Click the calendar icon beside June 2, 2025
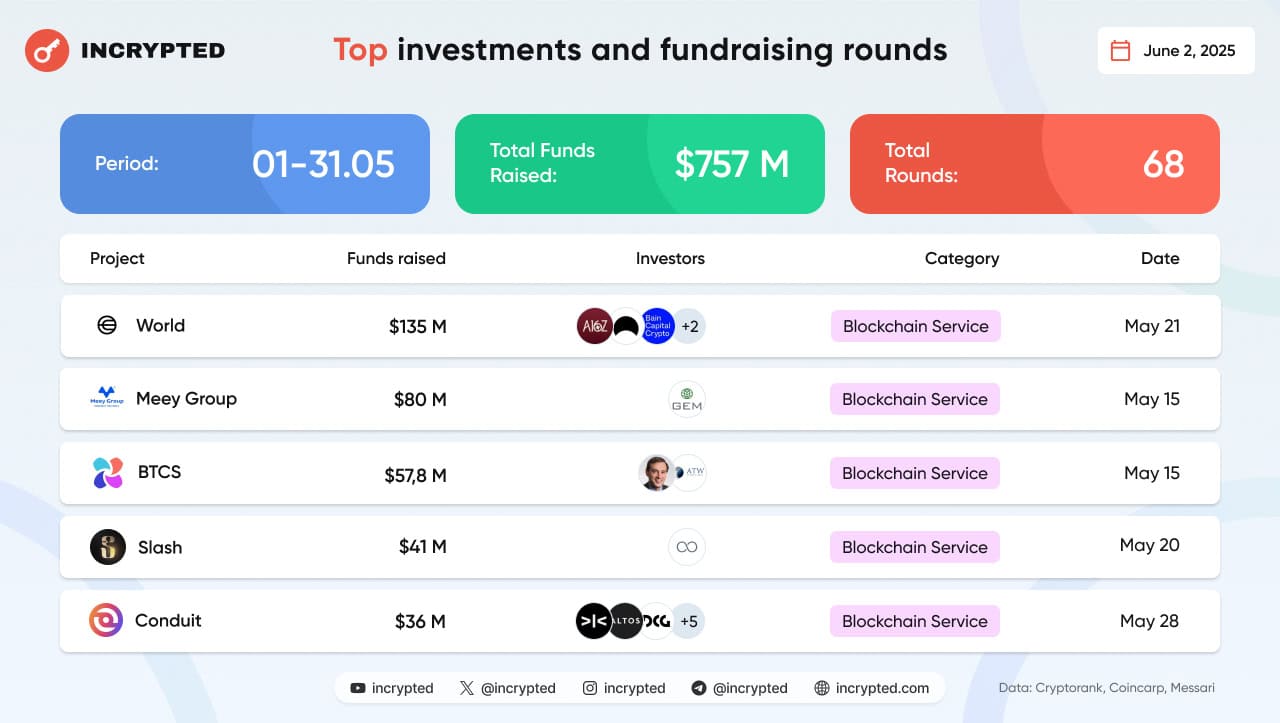Image resolution: width=1280 pixels, height=723 pixels. 1121,51
